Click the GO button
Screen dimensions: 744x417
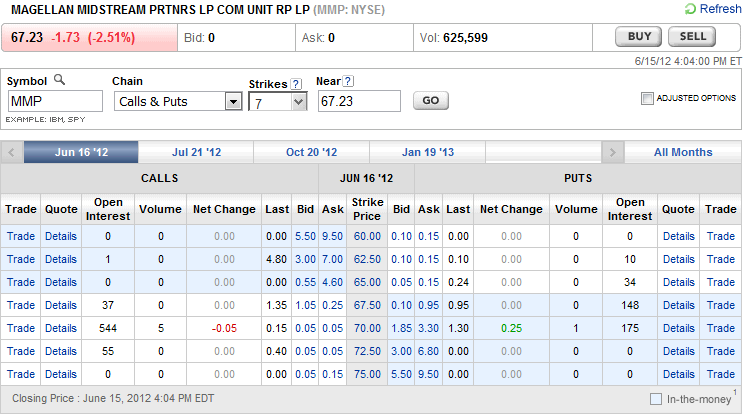pyautogui.click(x=431, y=101)
